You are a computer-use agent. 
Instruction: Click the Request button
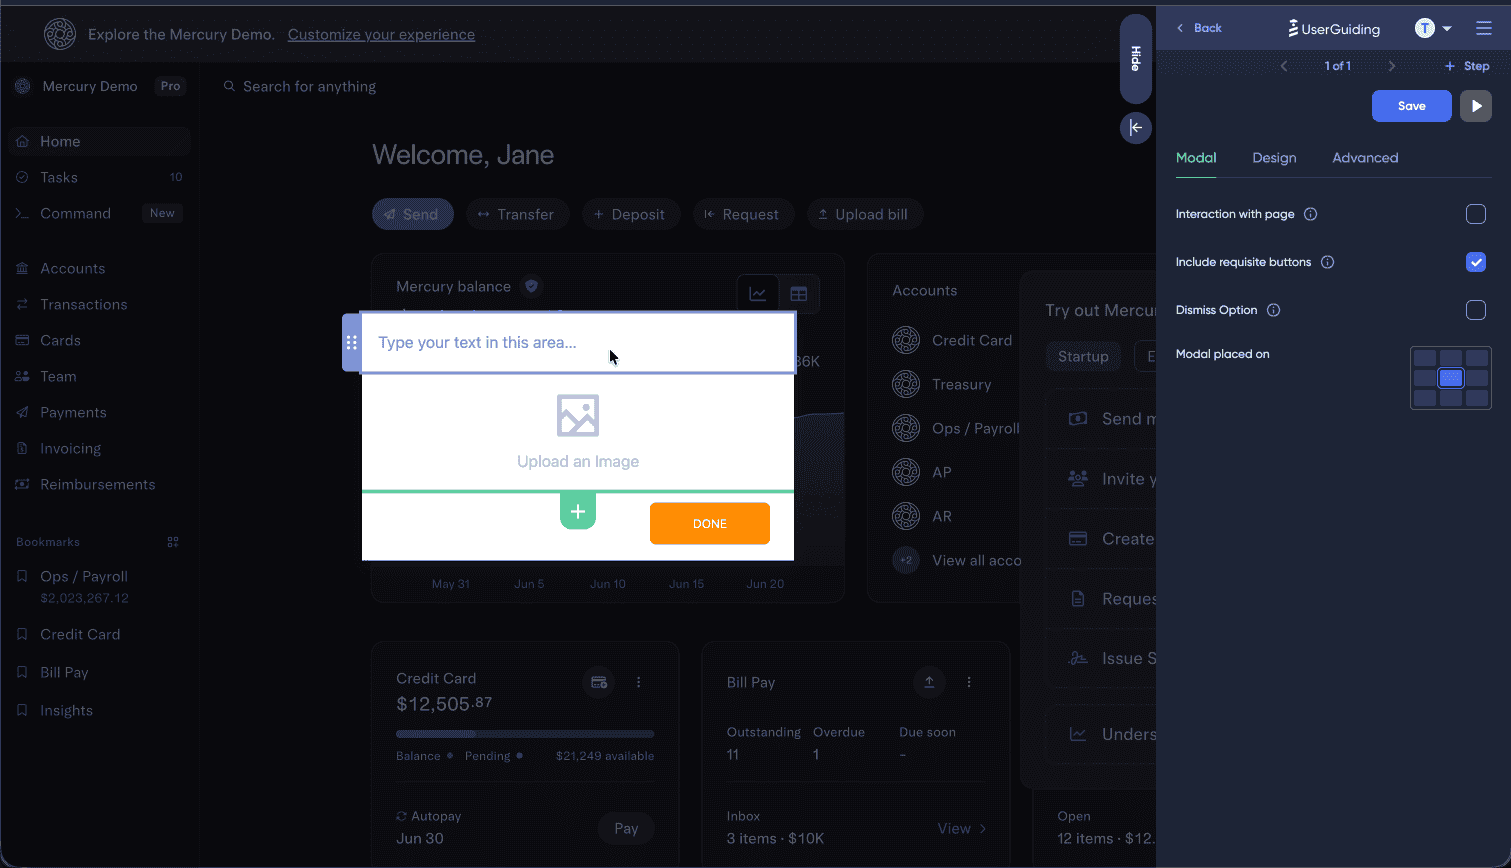743,214
